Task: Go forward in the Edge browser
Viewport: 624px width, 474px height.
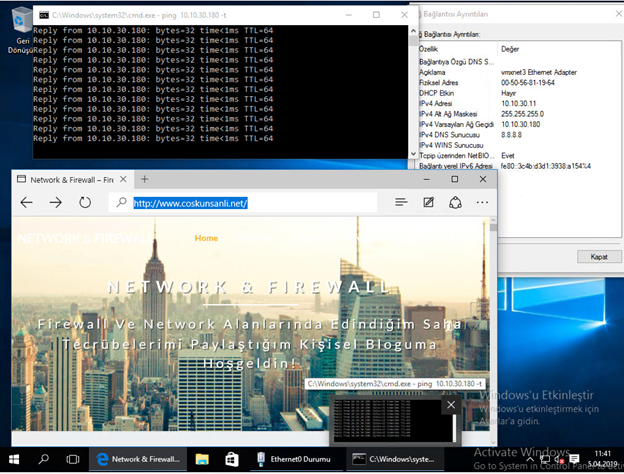Action: click(x=56, y=203)
